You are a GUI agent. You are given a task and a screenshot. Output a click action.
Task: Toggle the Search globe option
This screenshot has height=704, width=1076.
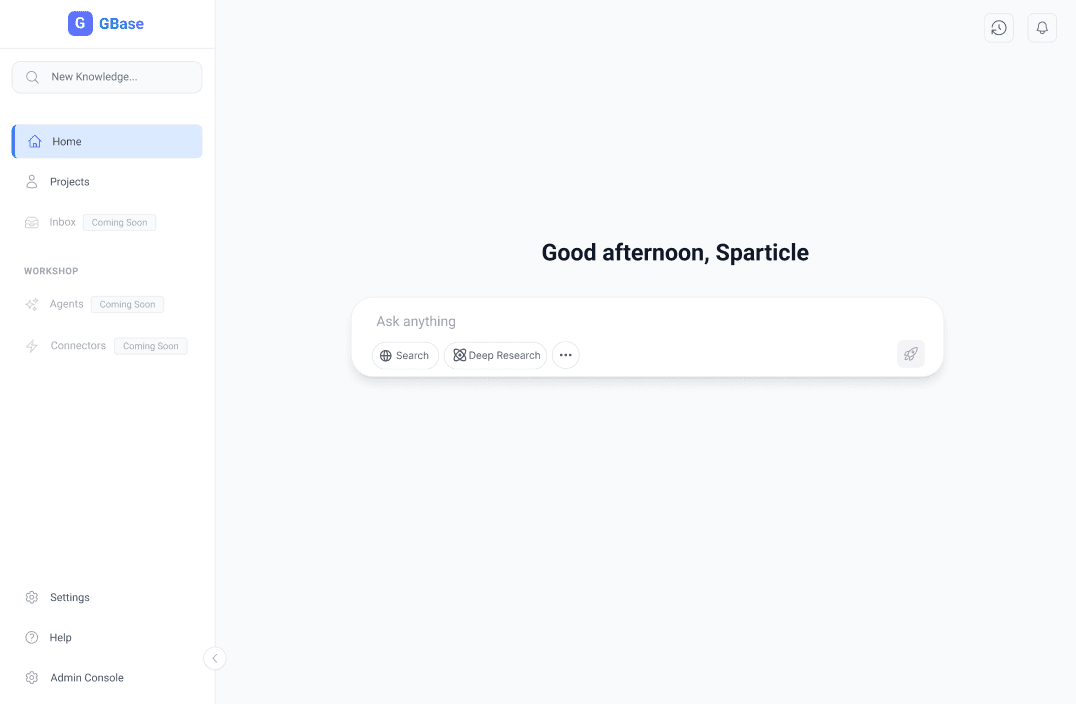click(x=405, y=355)
